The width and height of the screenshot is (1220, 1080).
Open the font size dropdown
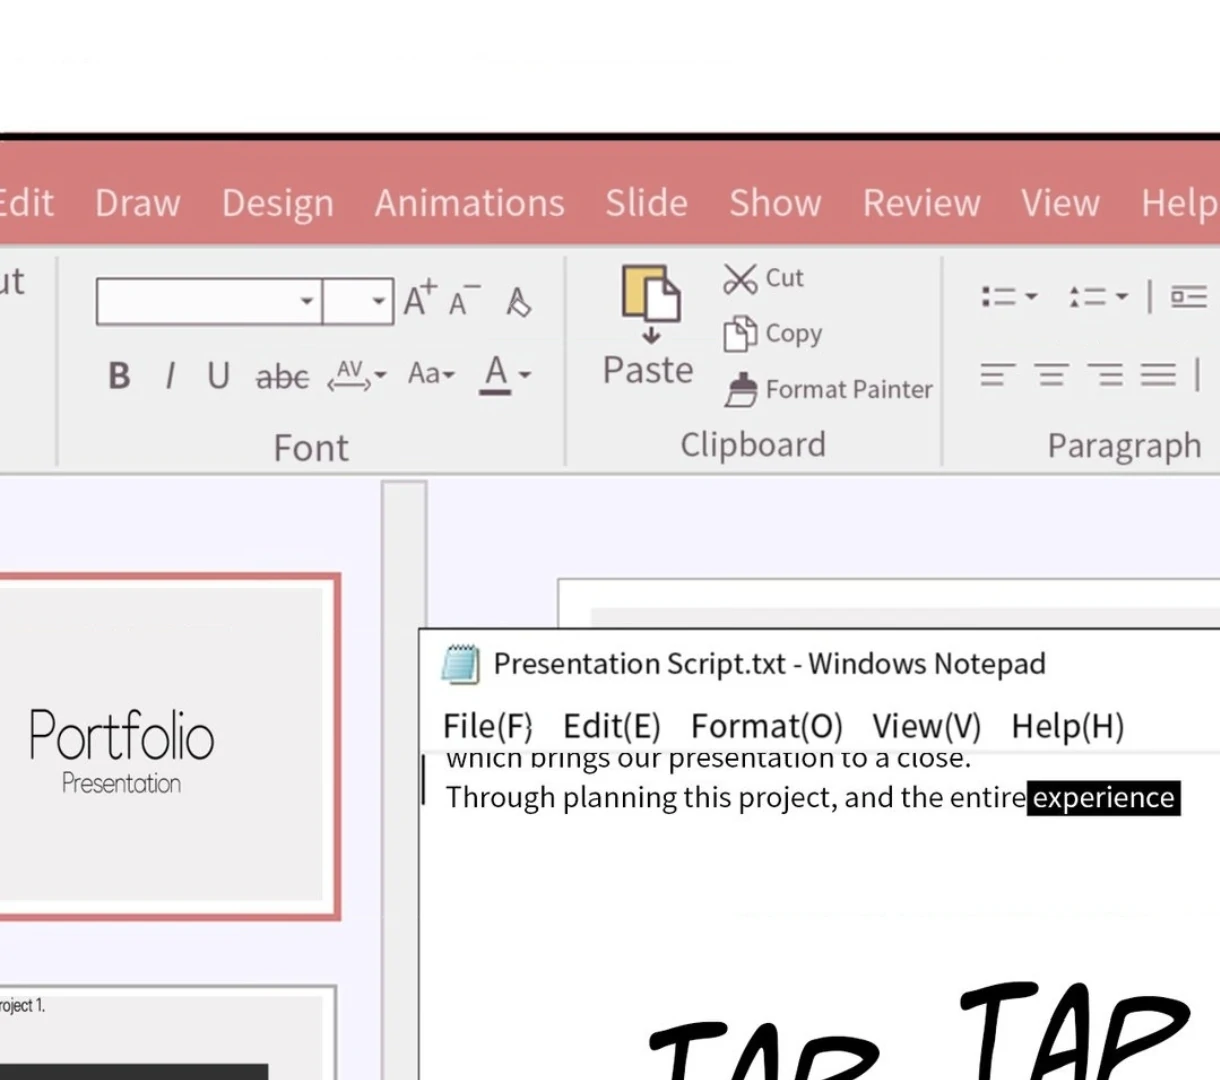(x=378, y=301)
